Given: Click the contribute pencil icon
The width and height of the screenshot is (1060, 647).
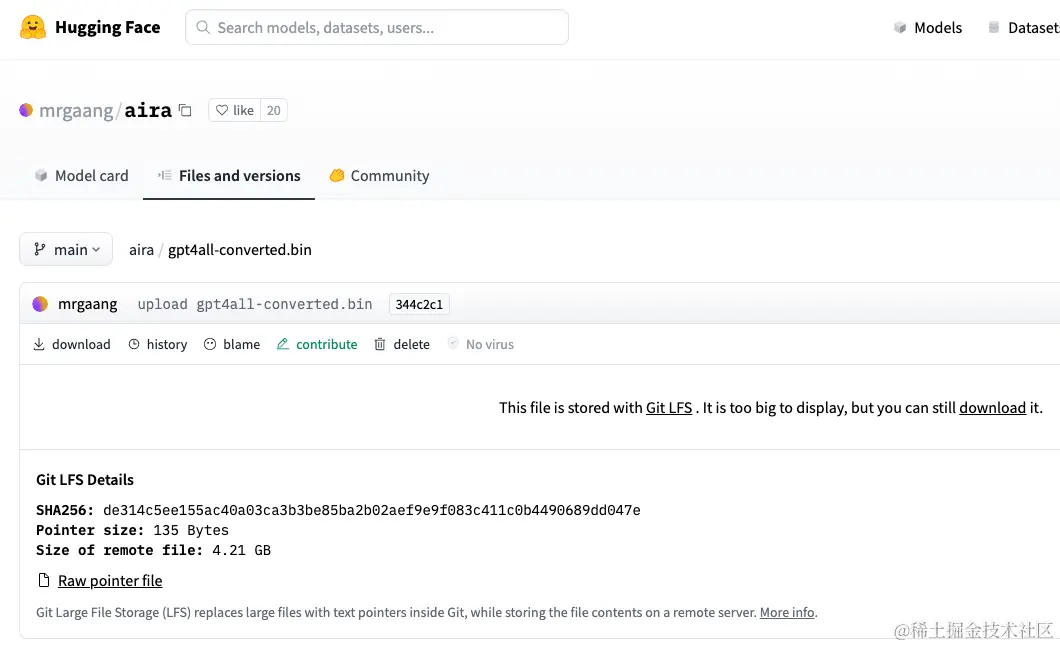Looking at the screenshot, I should pos(283,344).
